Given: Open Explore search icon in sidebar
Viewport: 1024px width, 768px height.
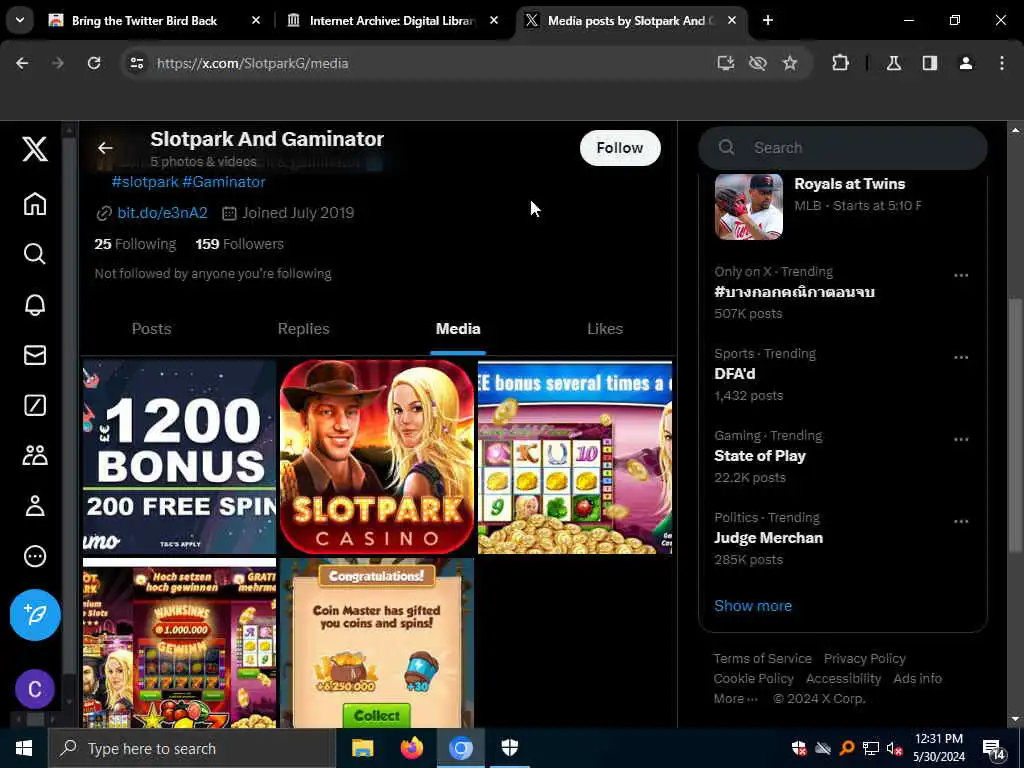Looking at the screenshot, I should pyautogui.click(x=35, y=253).
